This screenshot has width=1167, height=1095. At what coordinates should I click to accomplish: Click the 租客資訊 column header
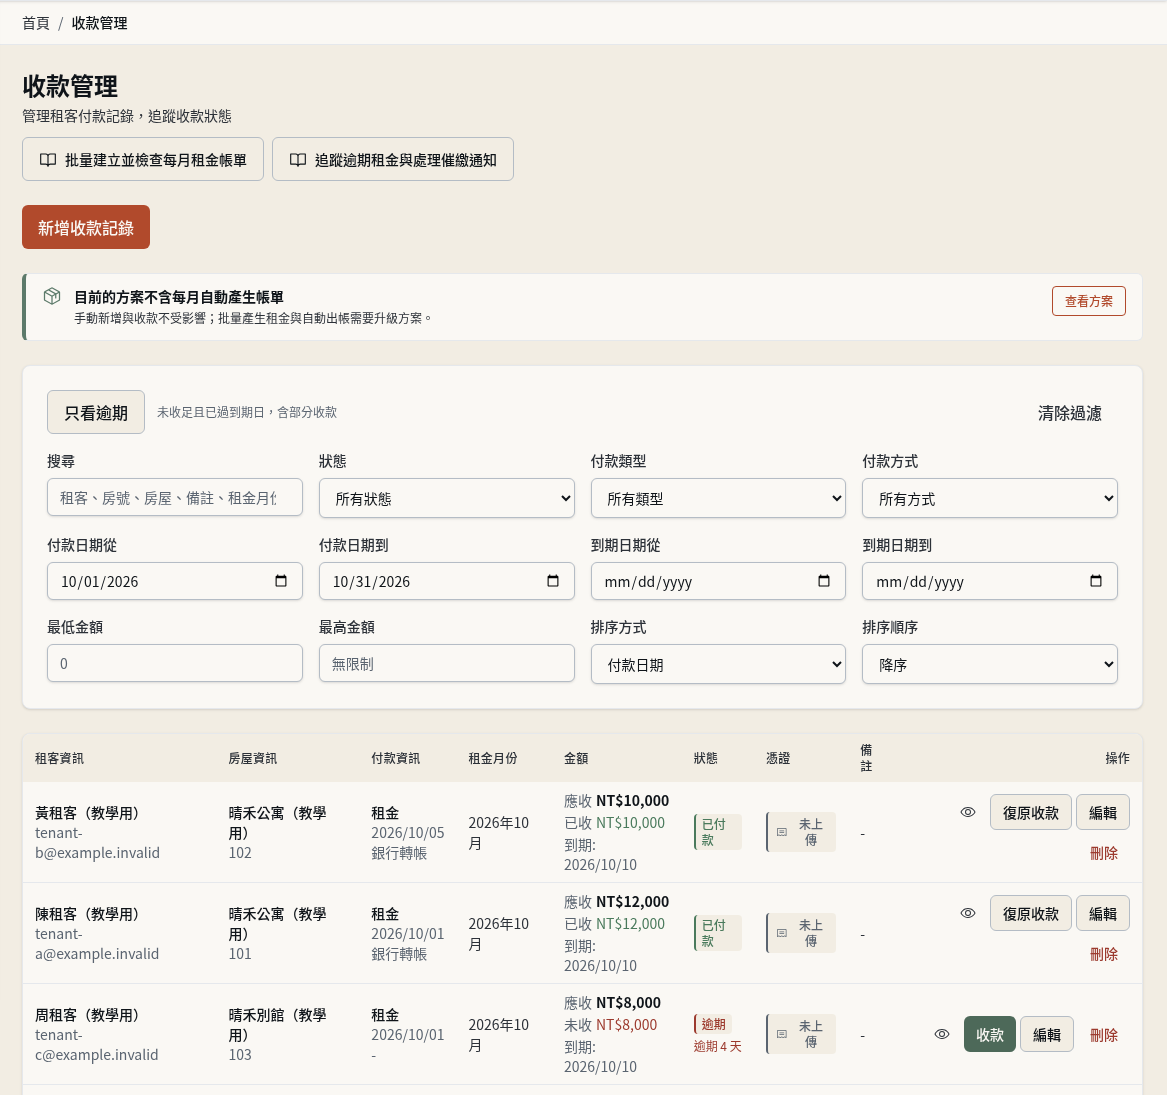tap(59, 758)
